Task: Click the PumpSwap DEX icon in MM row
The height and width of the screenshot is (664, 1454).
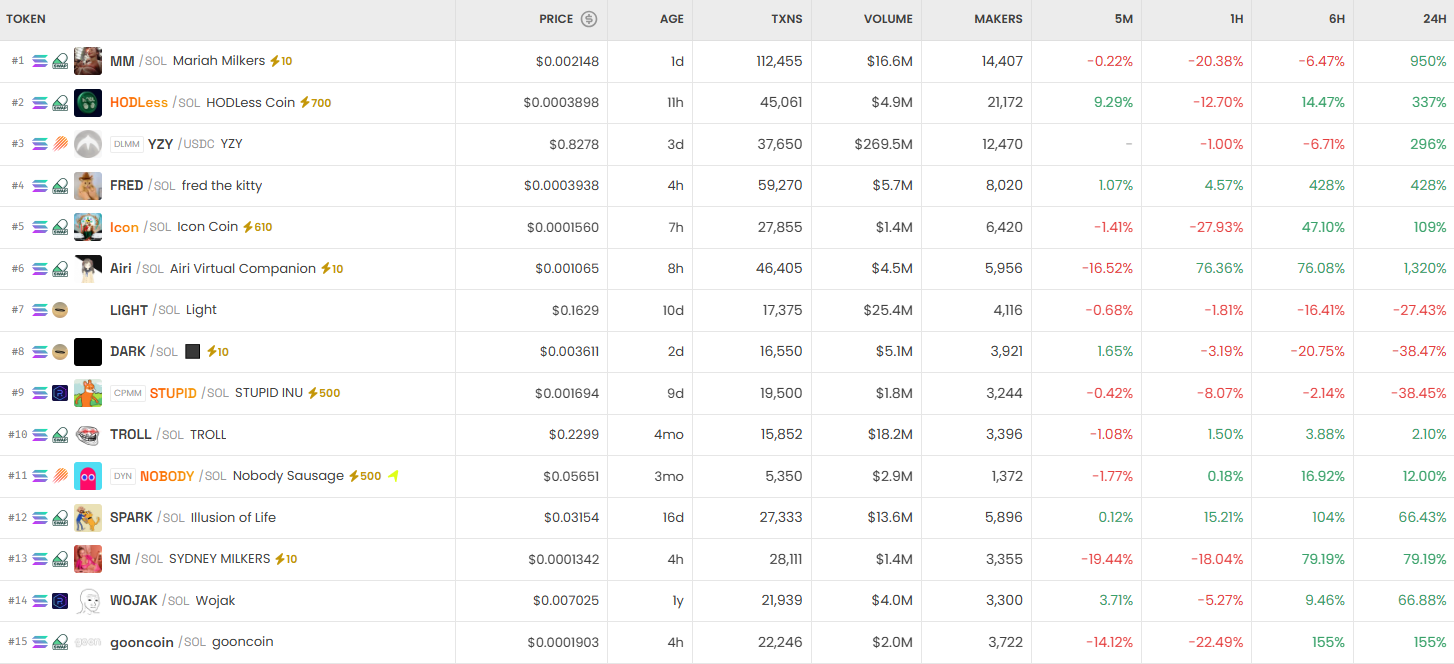Action: tap(60, 61)
